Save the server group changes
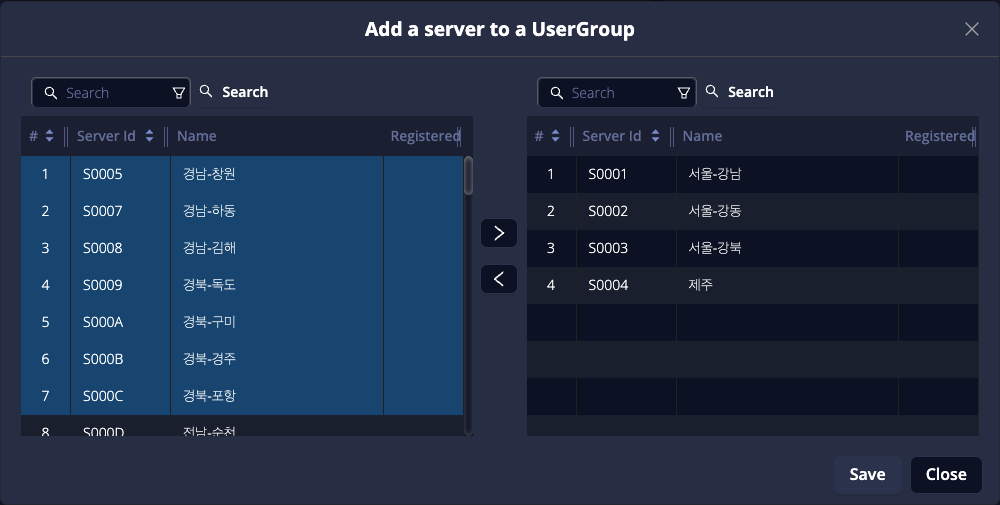The height and width of the screenshot is (505, 1000). point(867,474)
